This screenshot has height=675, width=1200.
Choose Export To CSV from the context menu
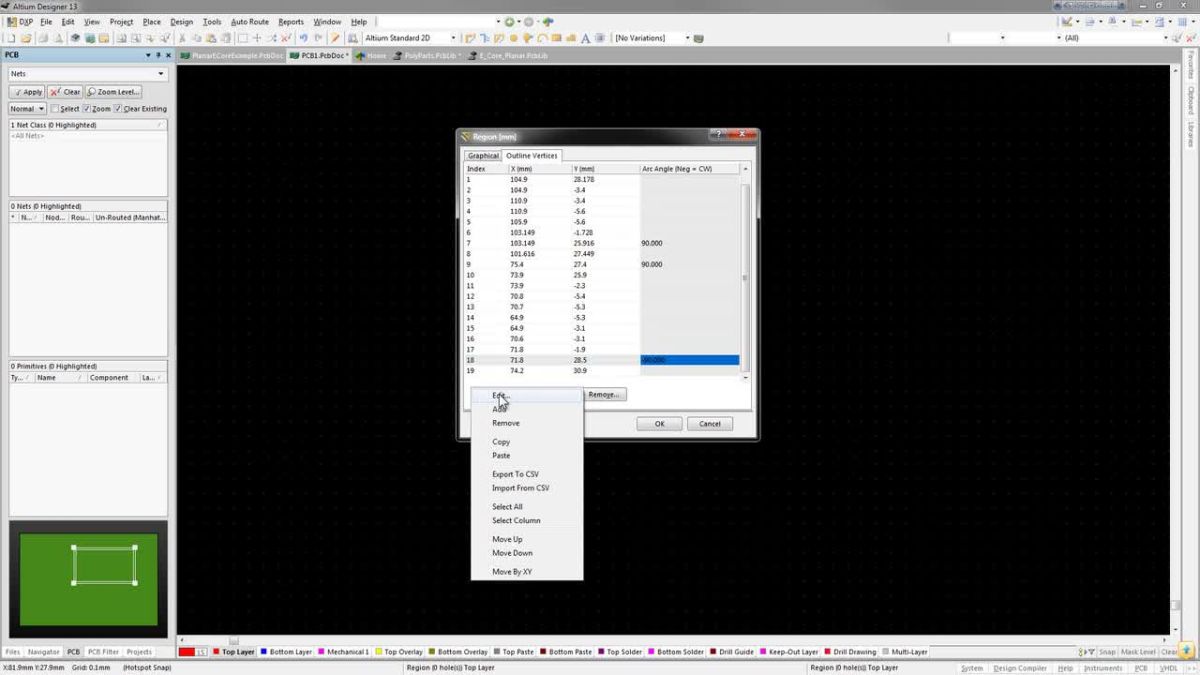click(x=516, y=474)
